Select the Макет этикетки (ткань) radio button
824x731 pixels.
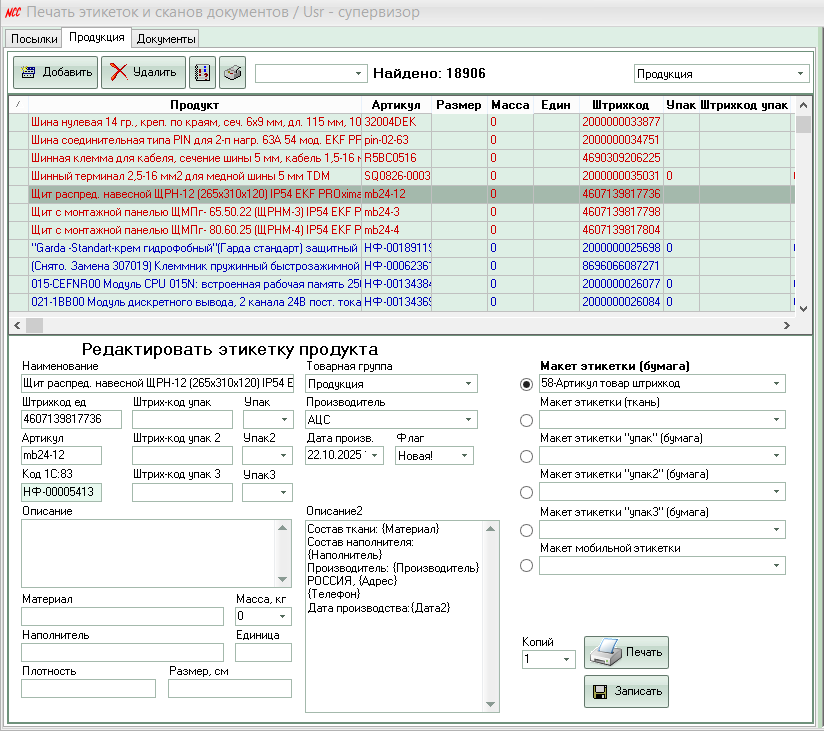pos(527,420)
